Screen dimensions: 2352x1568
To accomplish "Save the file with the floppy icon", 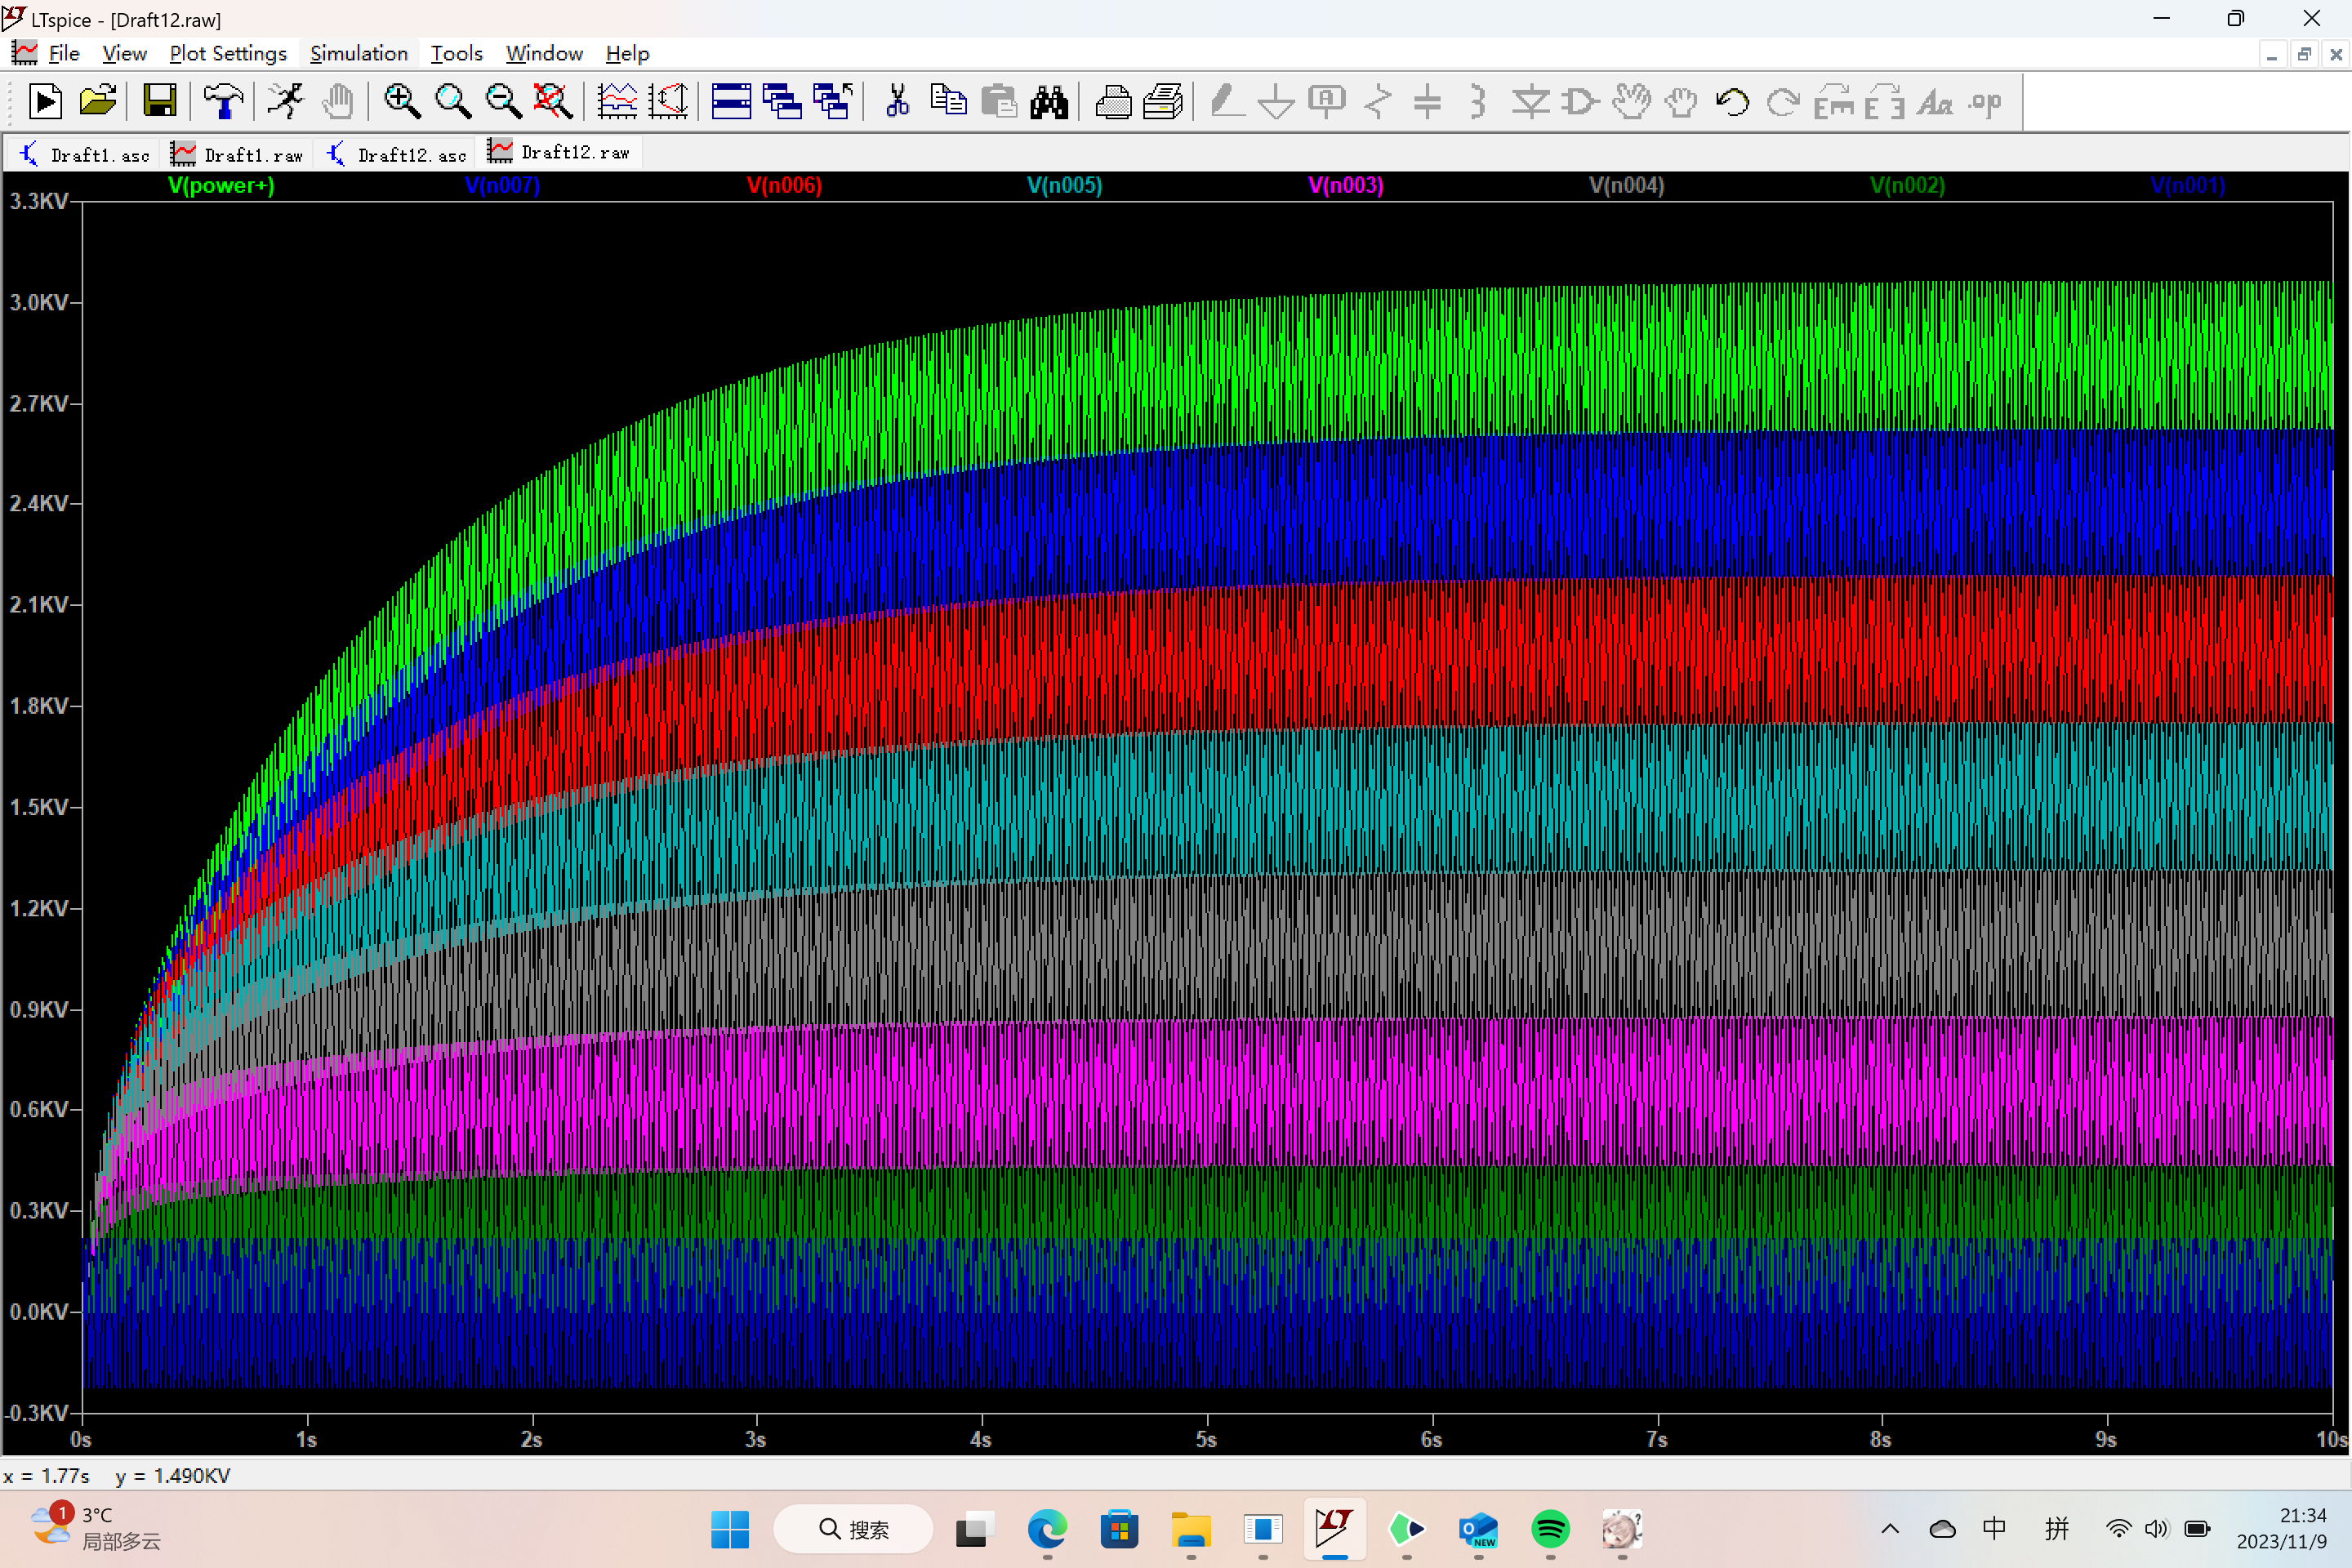I will [x=160, y=102].
